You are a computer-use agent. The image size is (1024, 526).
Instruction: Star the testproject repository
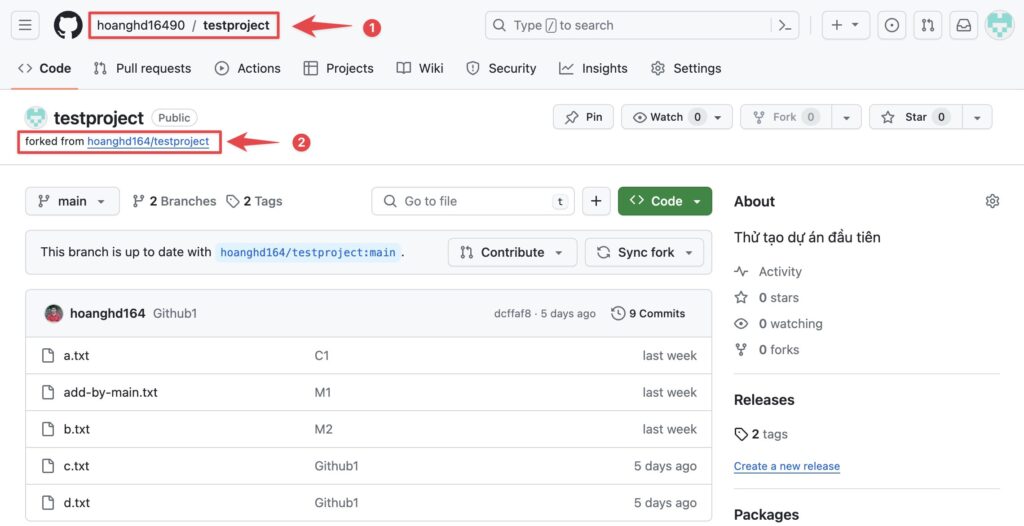coord(916,117)
